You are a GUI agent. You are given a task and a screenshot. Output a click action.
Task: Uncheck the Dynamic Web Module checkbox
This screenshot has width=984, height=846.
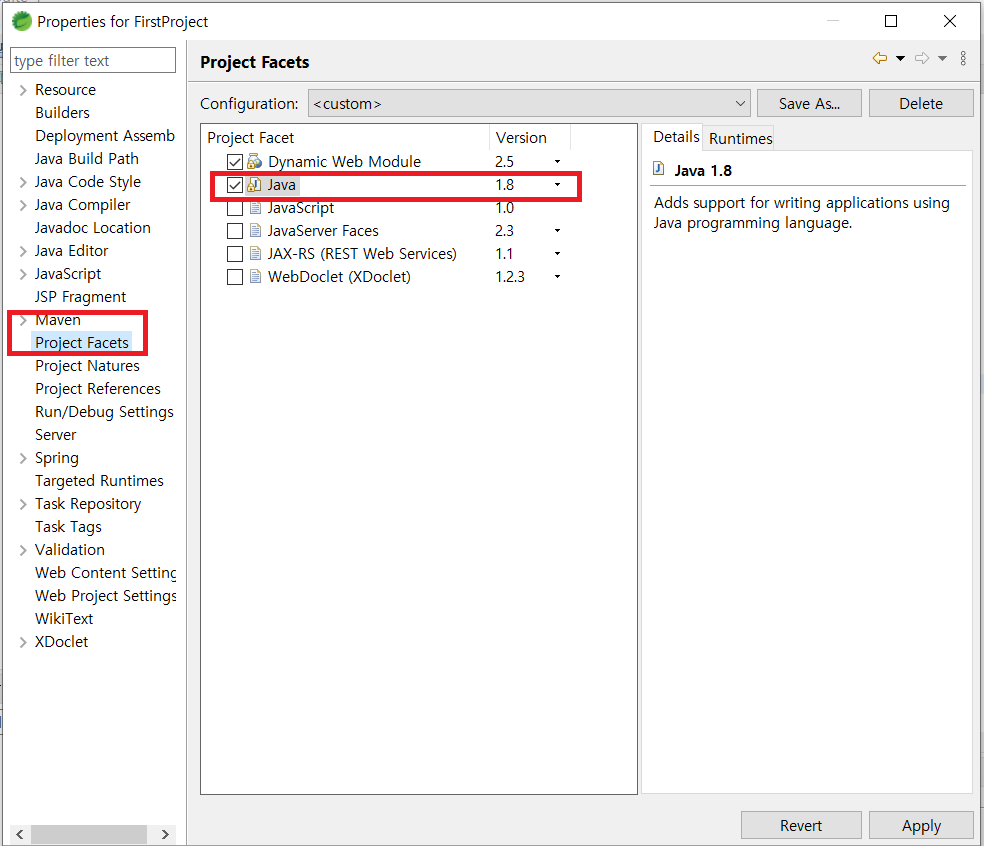235,162
